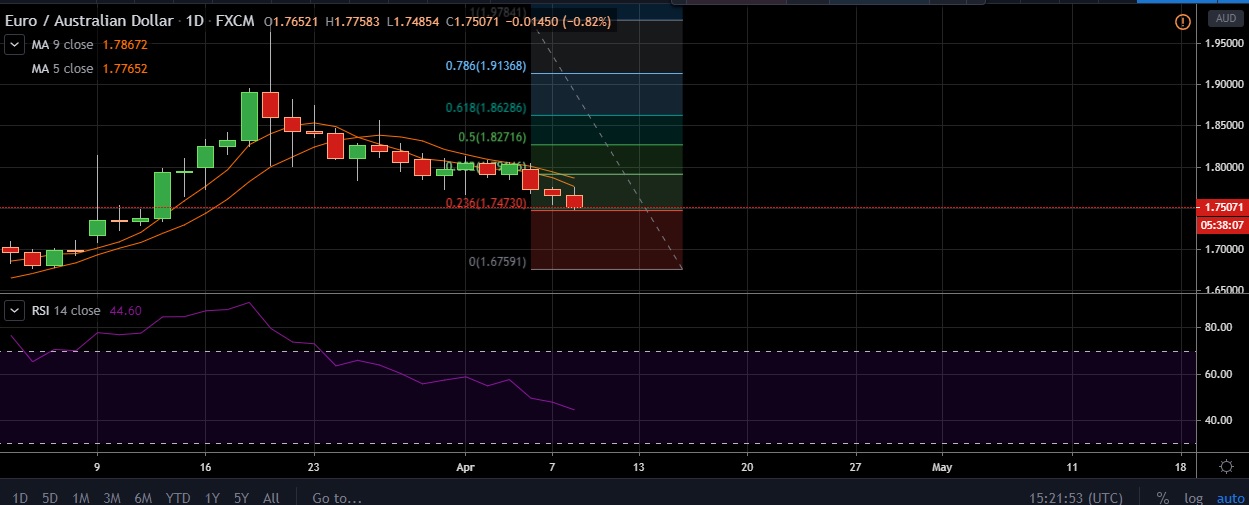Select the 1D date range

coord(18,497)
